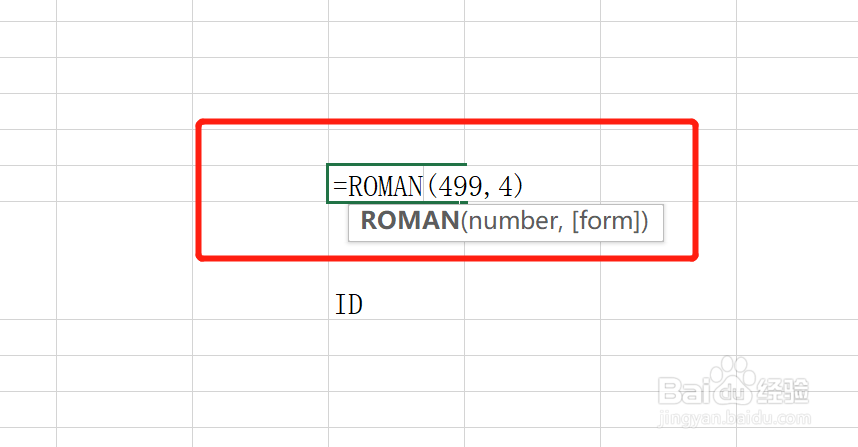
Task: Click the form argument 4 inside the formula
Action: click(511, 185)
